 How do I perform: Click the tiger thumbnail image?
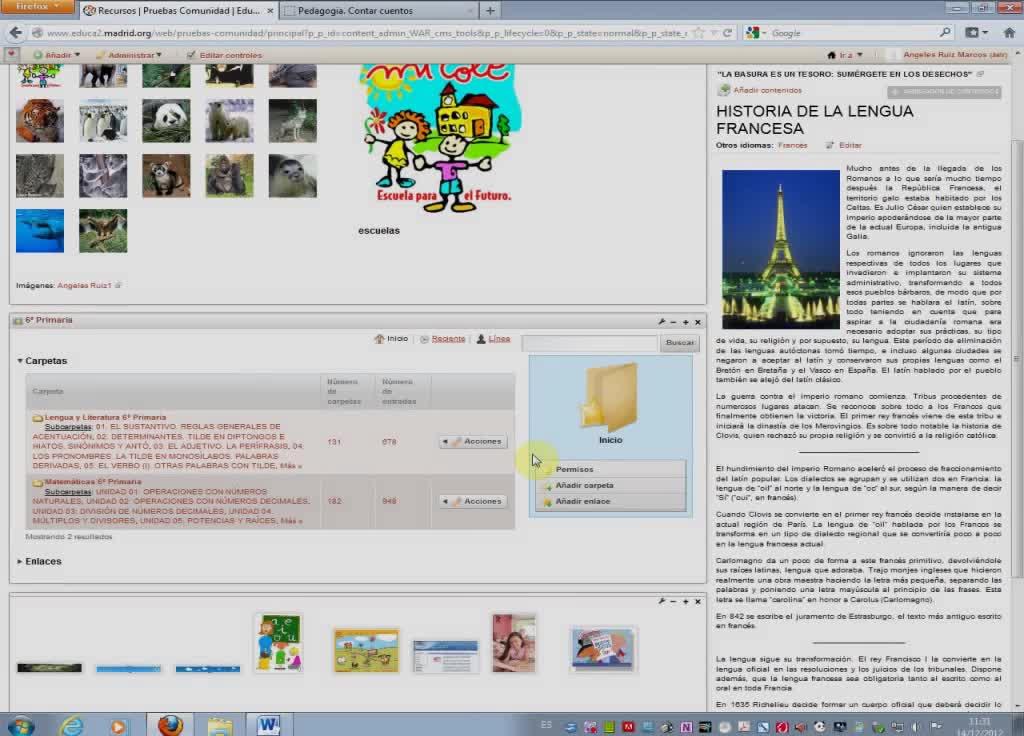[40, 120]
